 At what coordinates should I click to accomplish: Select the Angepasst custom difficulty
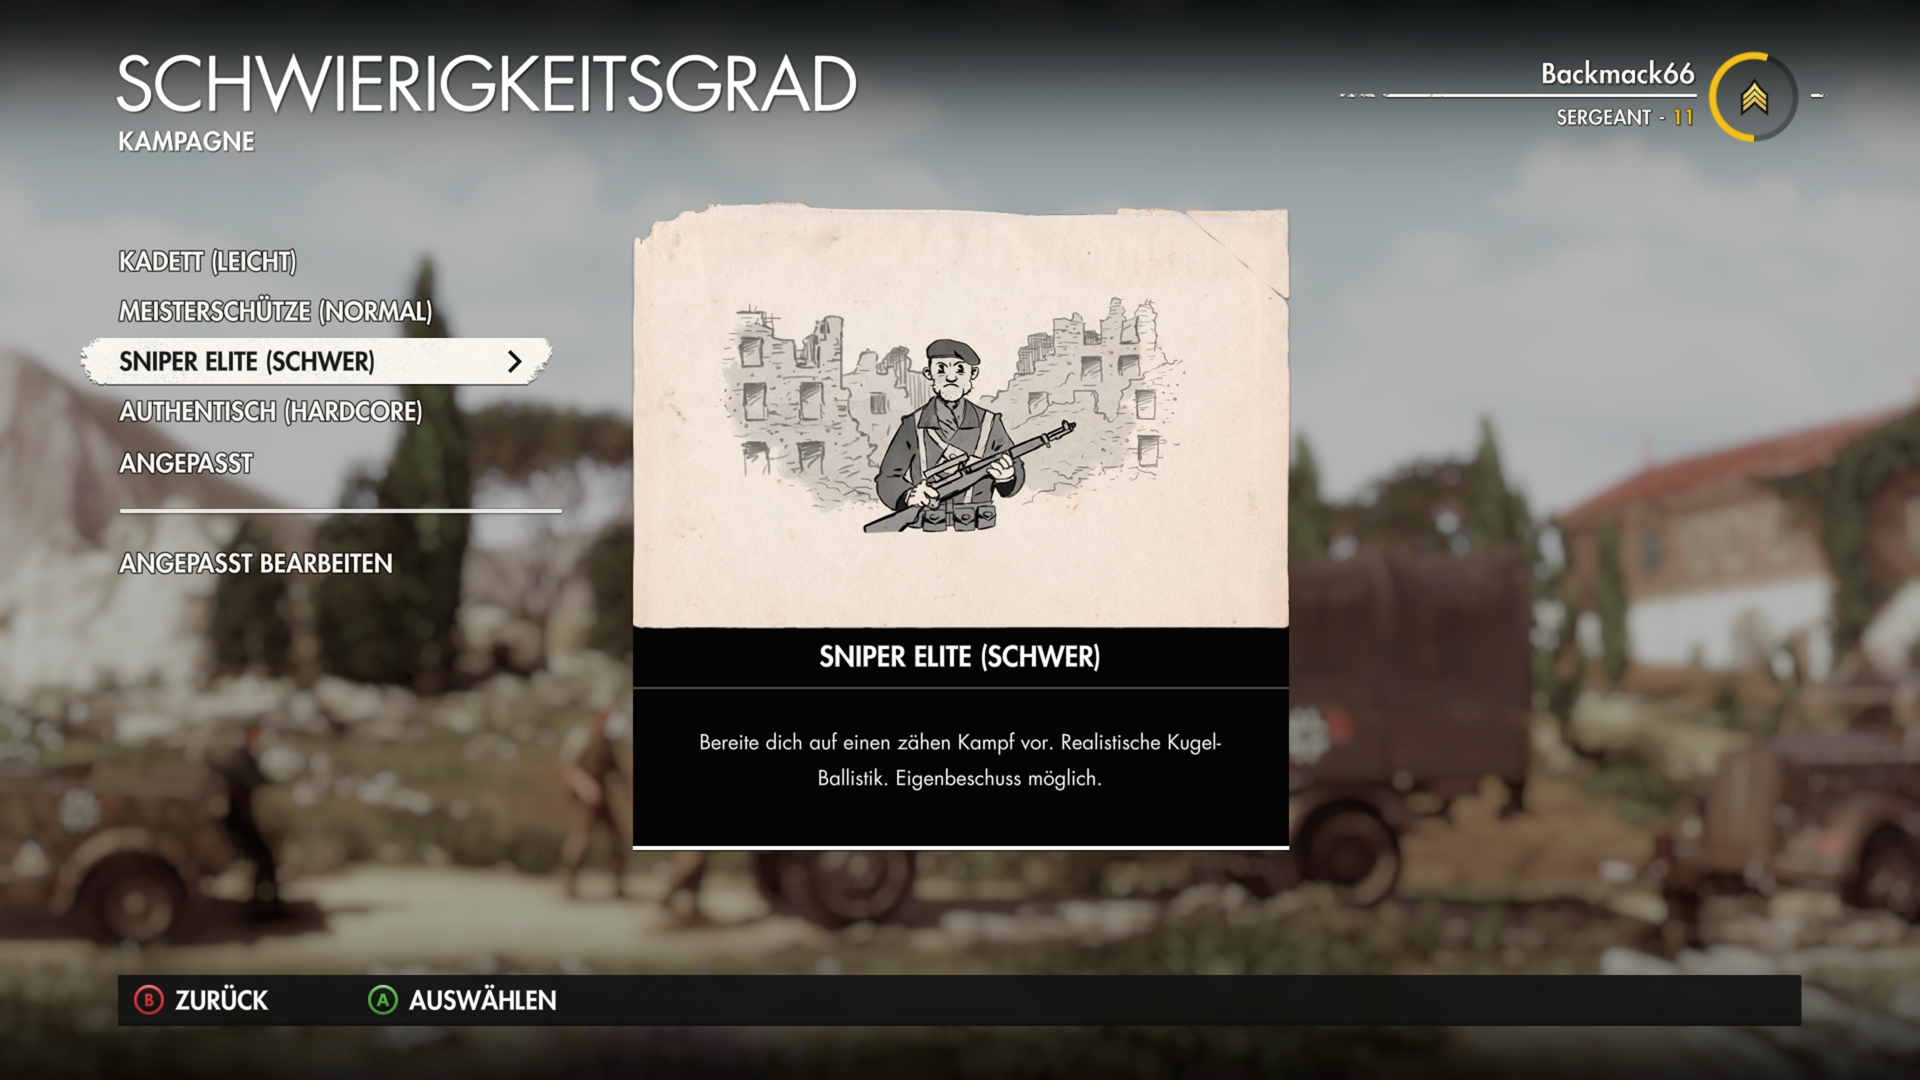pyautogui.click(x=186, y=463)
